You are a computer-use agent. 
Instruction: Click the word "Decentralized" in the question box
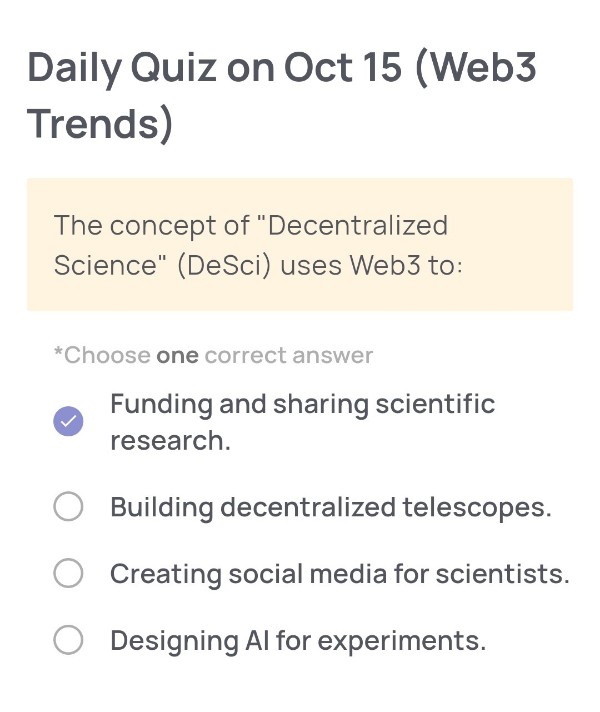click(358, 226)
